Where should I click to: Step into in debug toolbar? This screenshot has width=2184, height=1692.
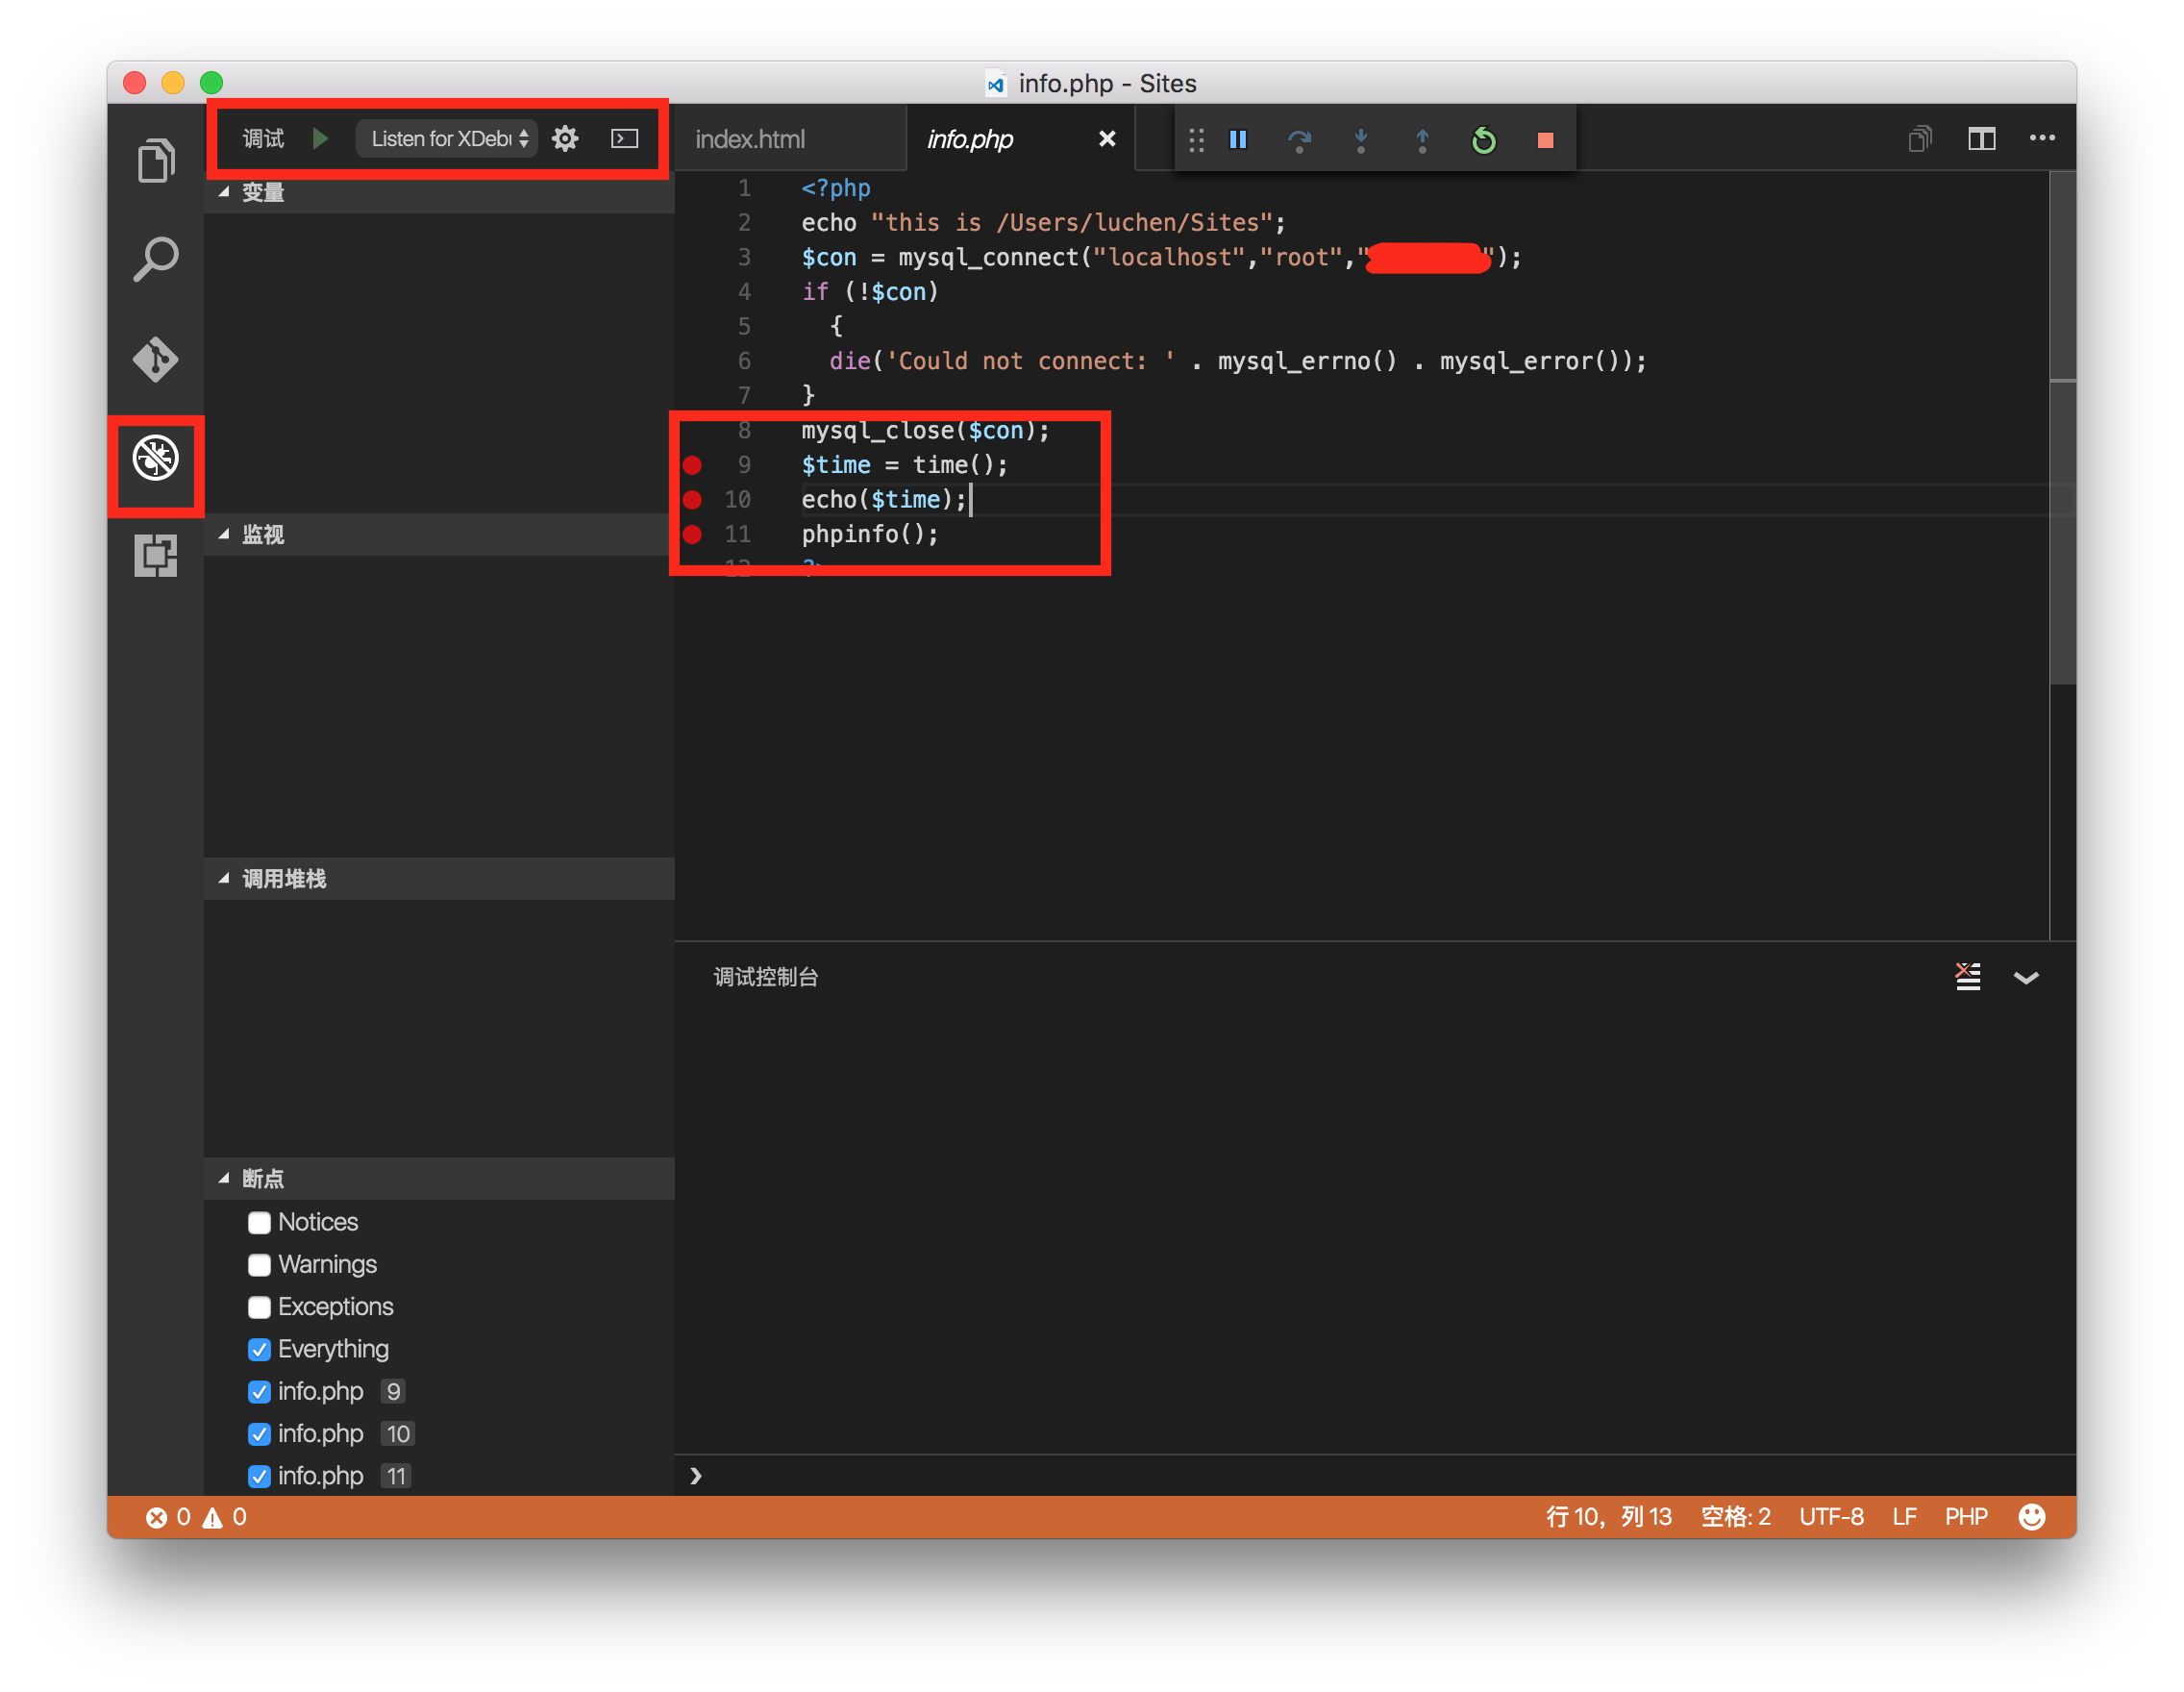click(x=1361, y=140)
